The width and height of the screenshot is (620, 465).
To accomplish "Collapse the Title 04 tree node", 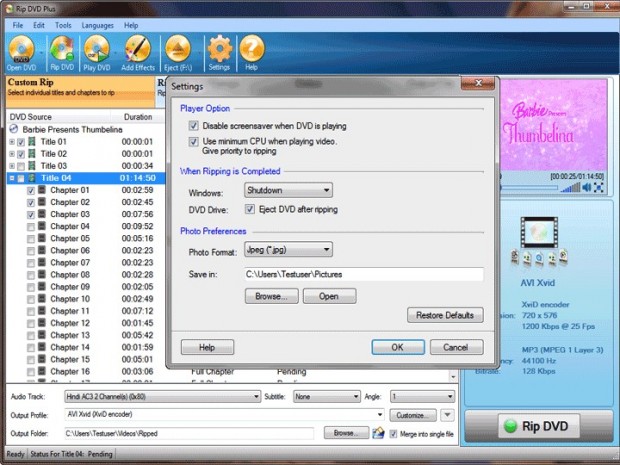I will 12,178.
